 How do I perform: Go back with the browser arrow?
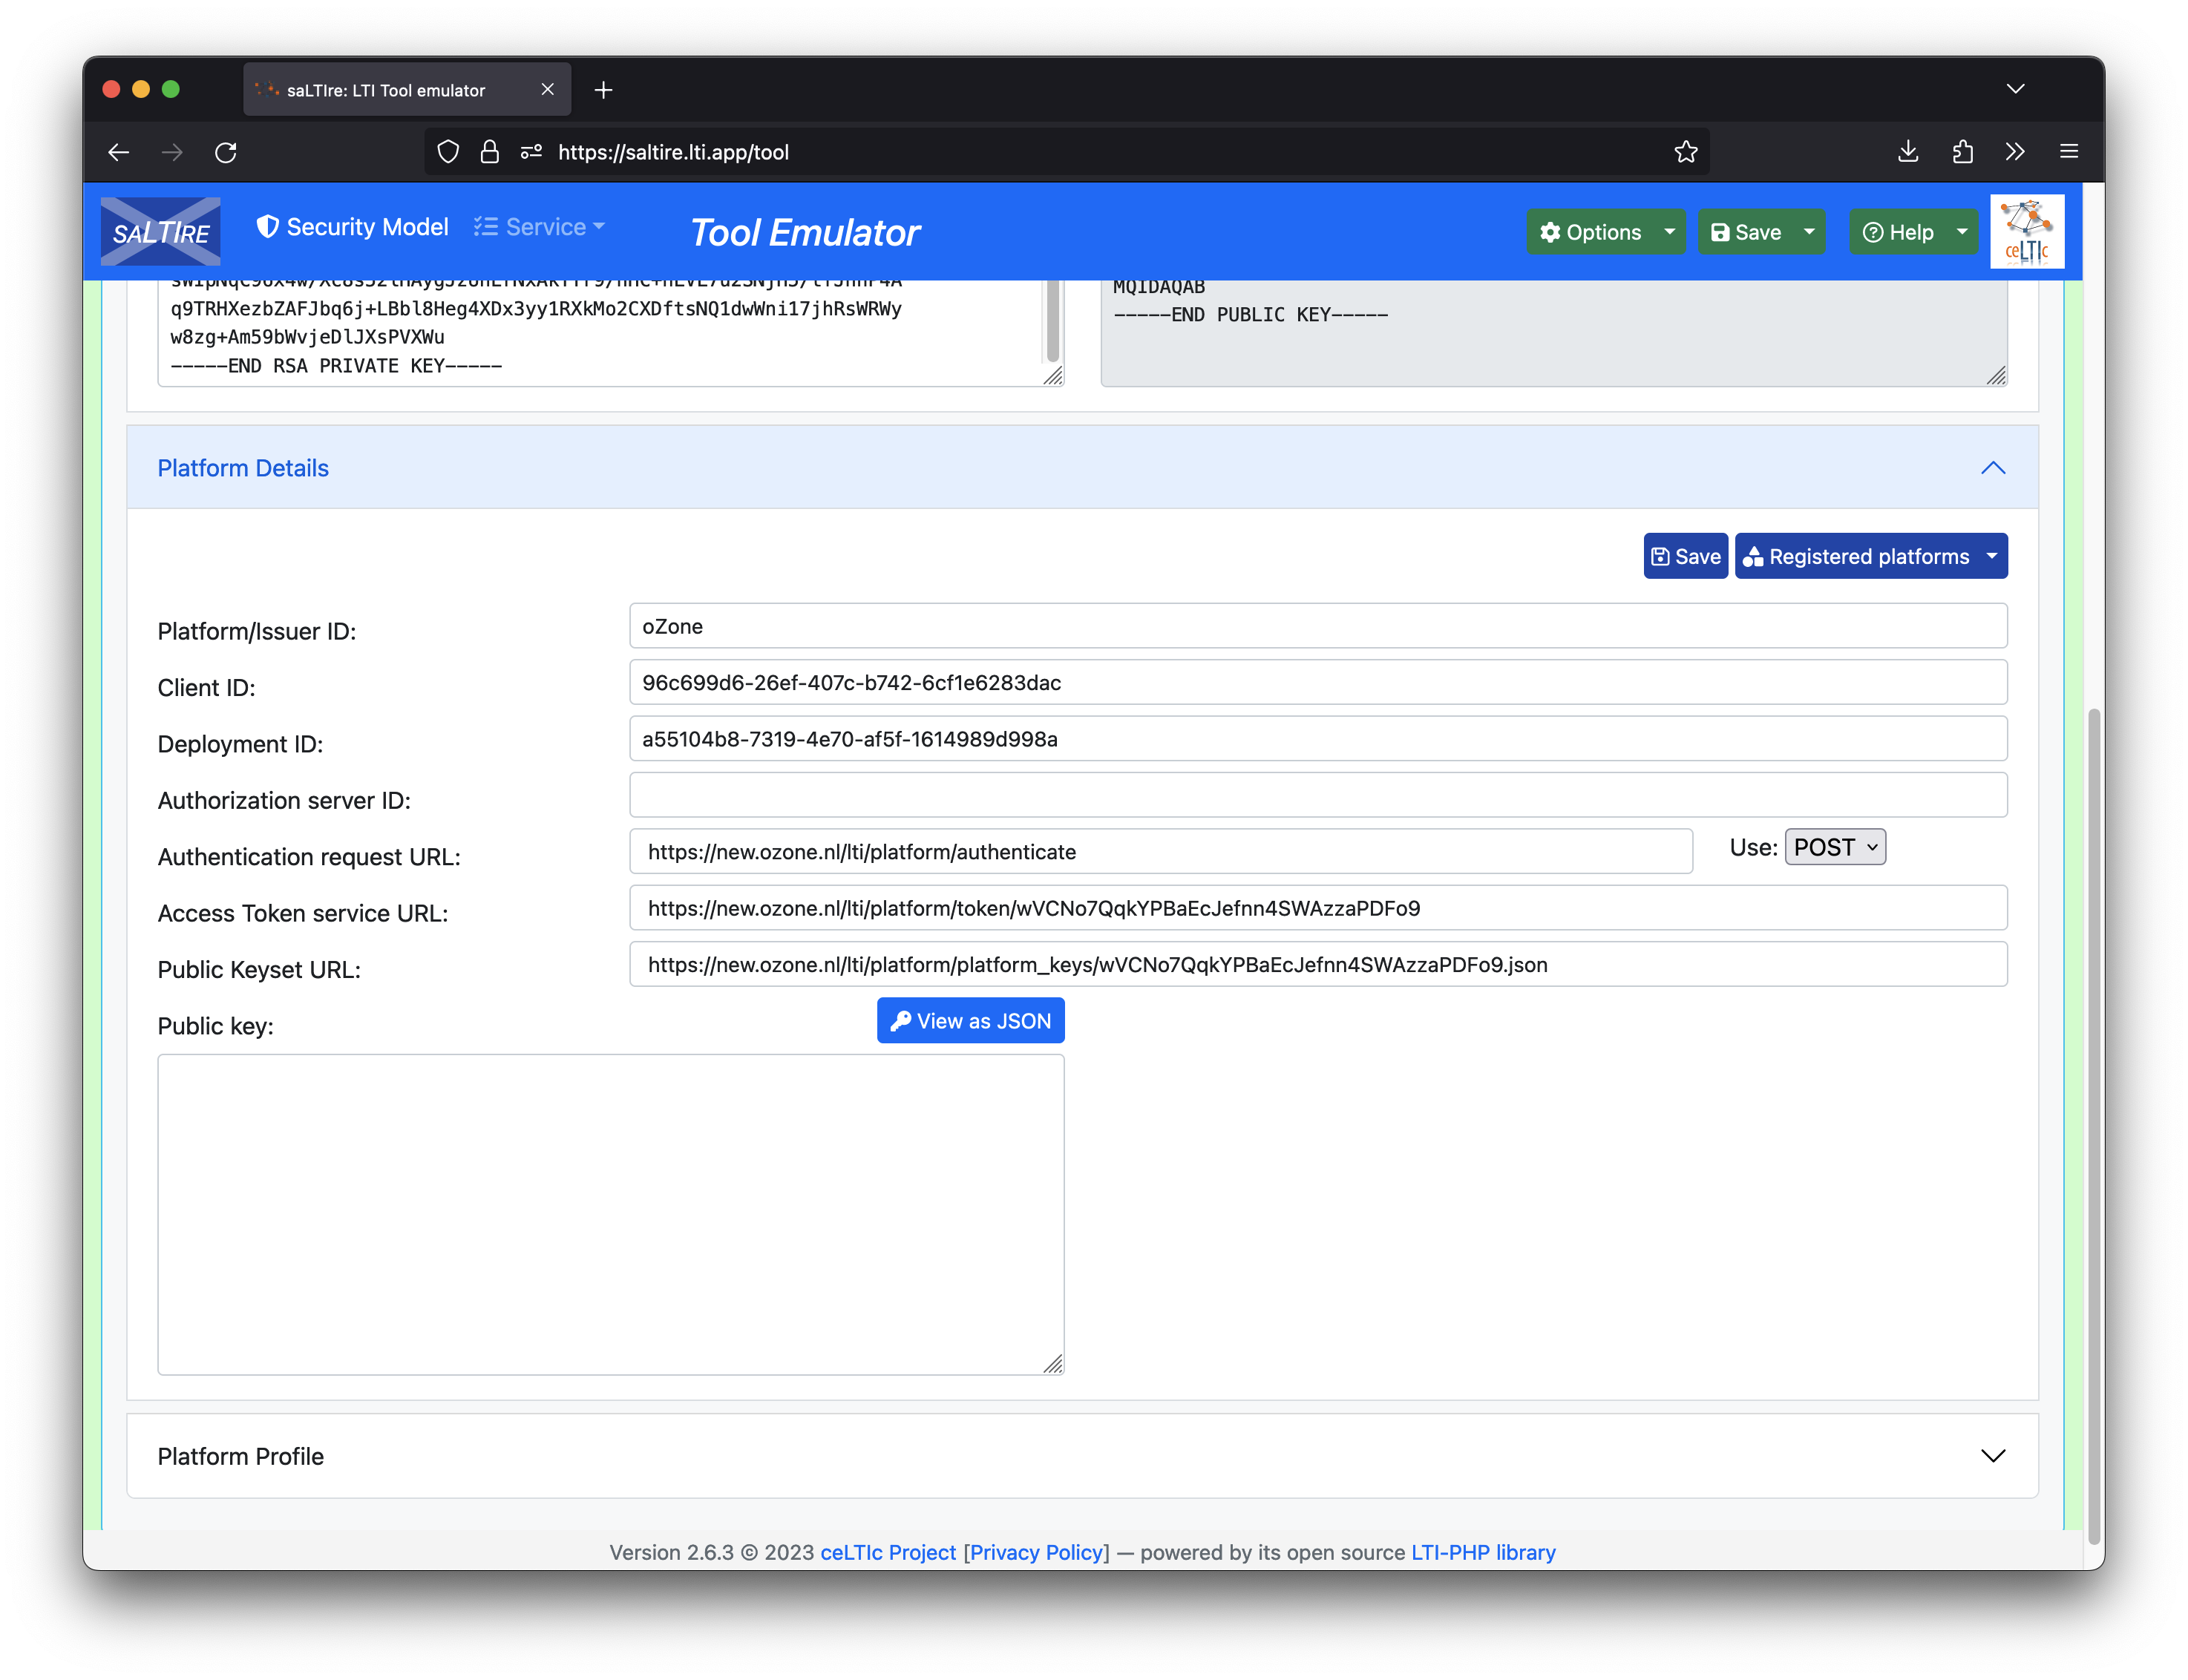(x=119, y=152)
